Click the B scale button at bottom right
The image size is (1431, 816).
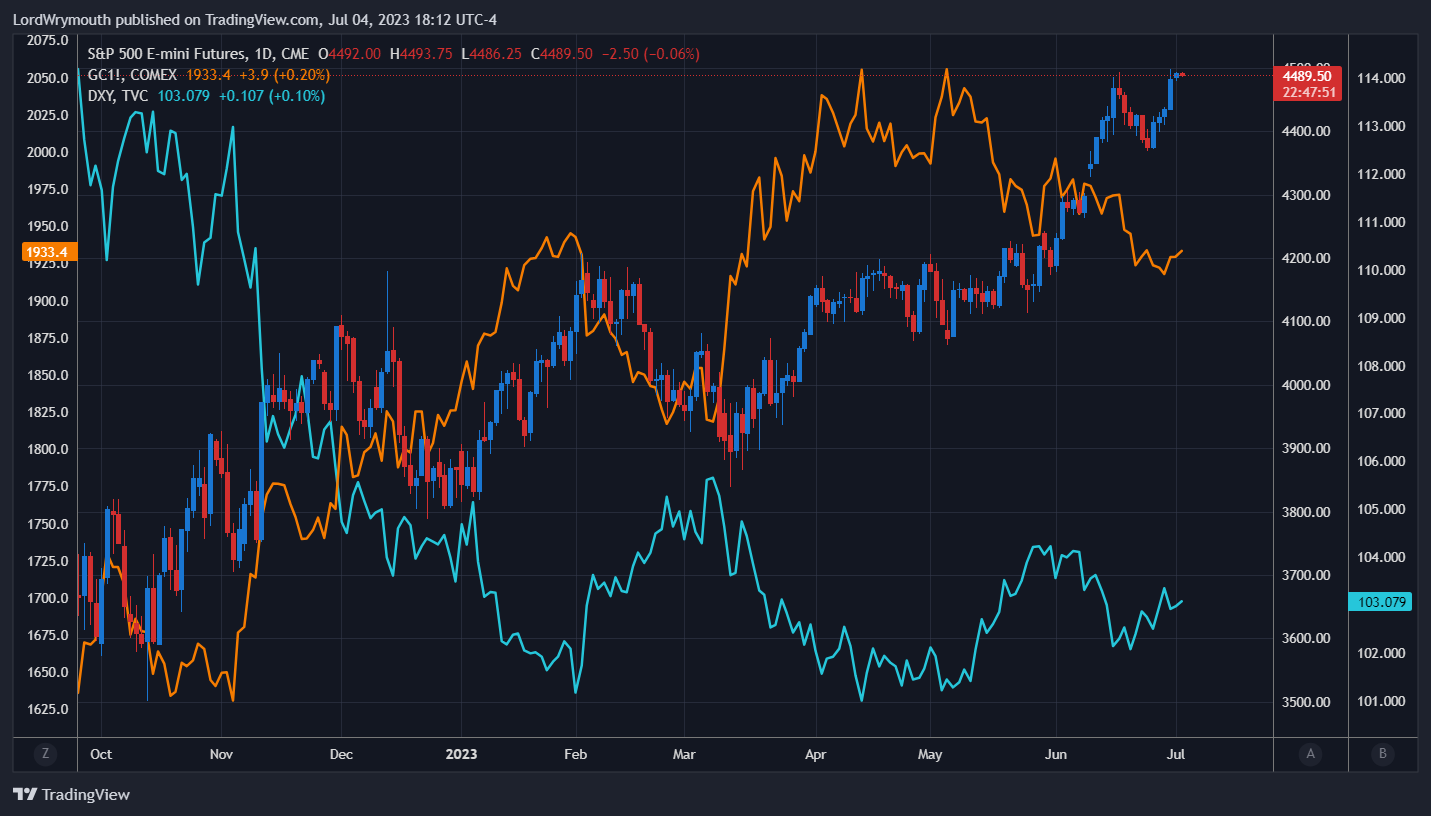[1382, 754]
